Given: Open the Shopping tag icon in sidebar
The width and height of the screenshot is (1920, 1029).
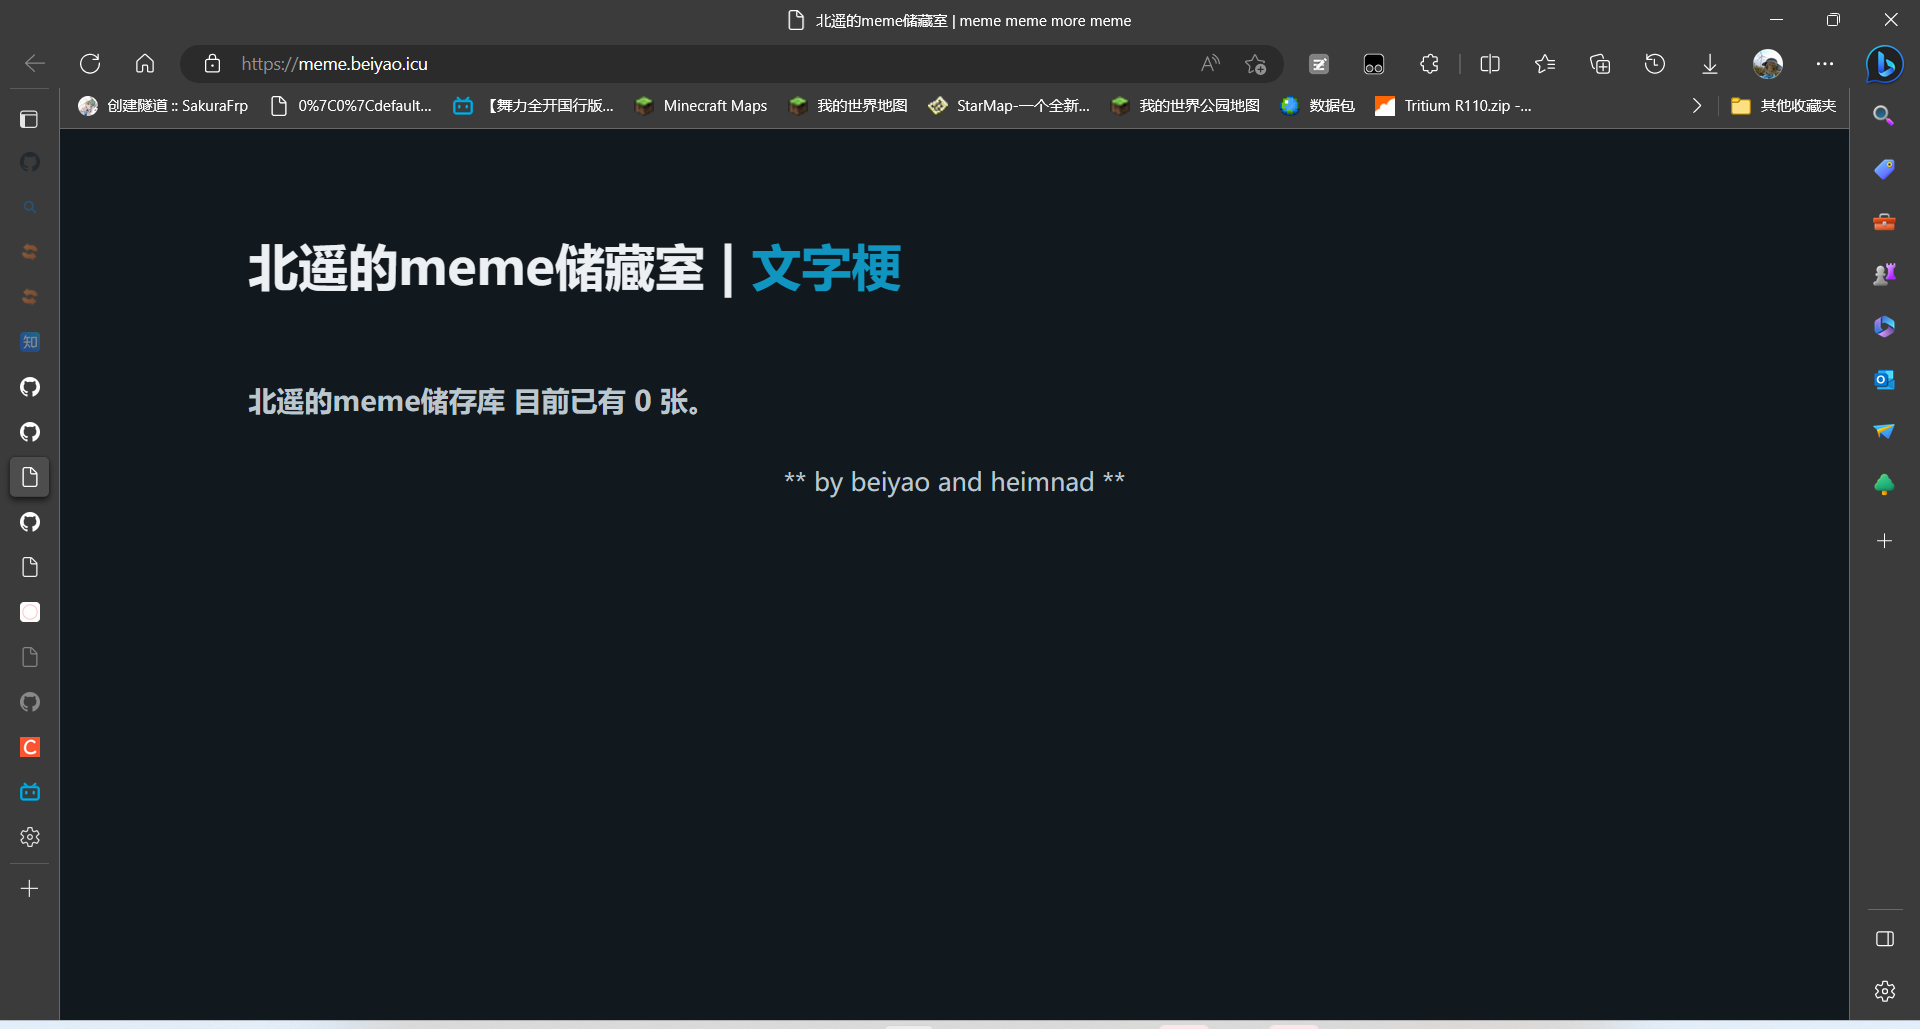Looking at the screenshot, I should pyautogui.click(x=1884, y=168).
